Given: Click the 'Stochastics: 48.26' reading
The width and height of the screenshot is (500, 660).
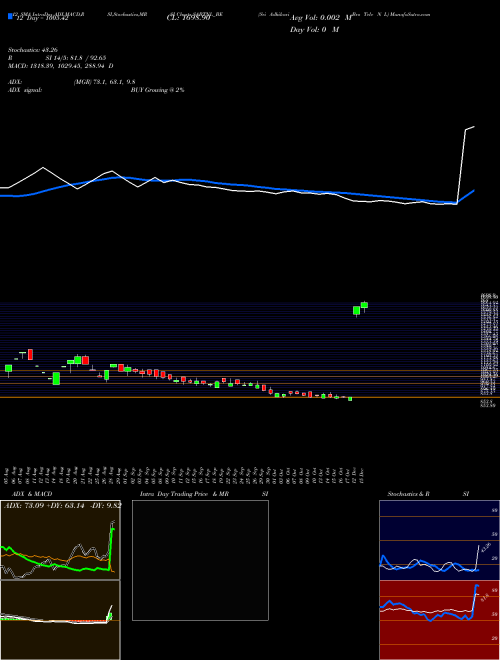Looking at the screenshot, I should [x=33, y=50].
